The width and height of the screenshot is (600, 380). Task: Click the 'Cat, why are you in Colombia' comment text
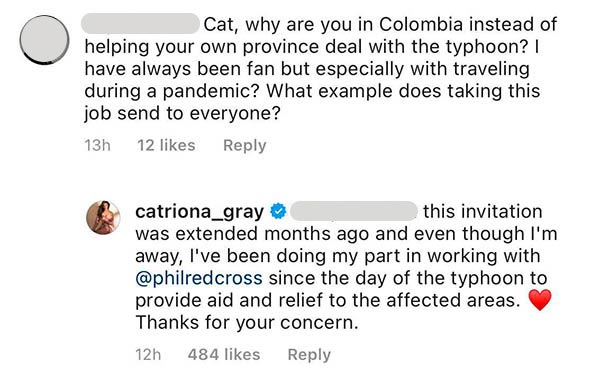(333, 24)
